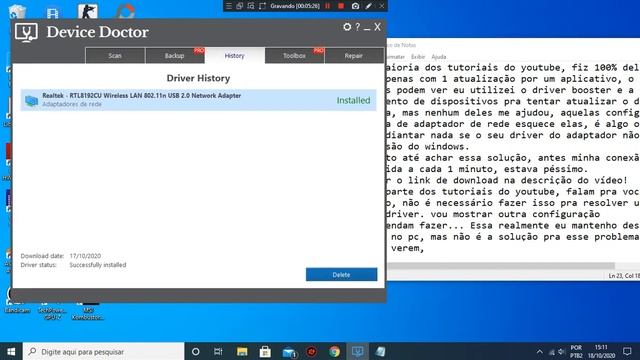Delete the selected driver history entry
640x360 pixels.
pyautogui.click(x=341, y=275)
